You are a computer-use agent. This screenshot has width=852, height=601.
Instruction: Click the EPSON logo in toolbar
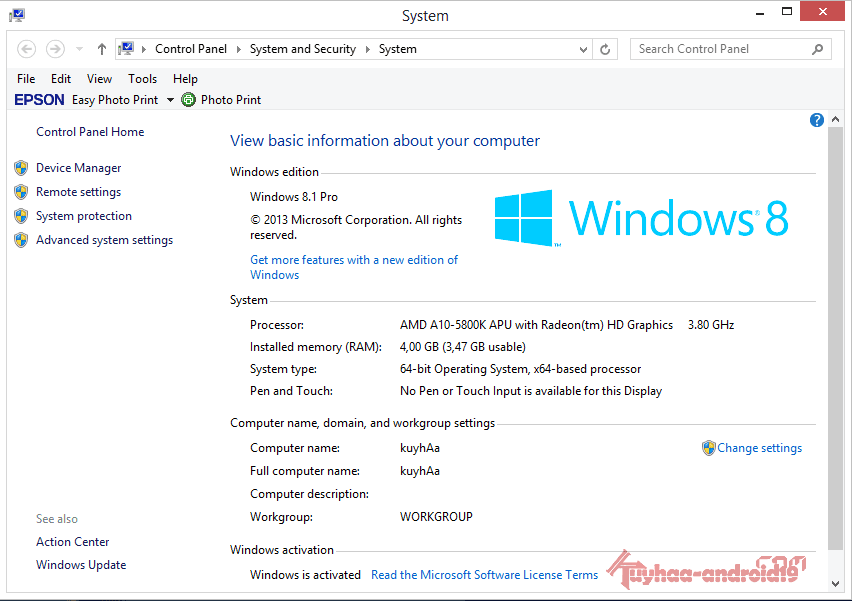(x=39, y=100)
